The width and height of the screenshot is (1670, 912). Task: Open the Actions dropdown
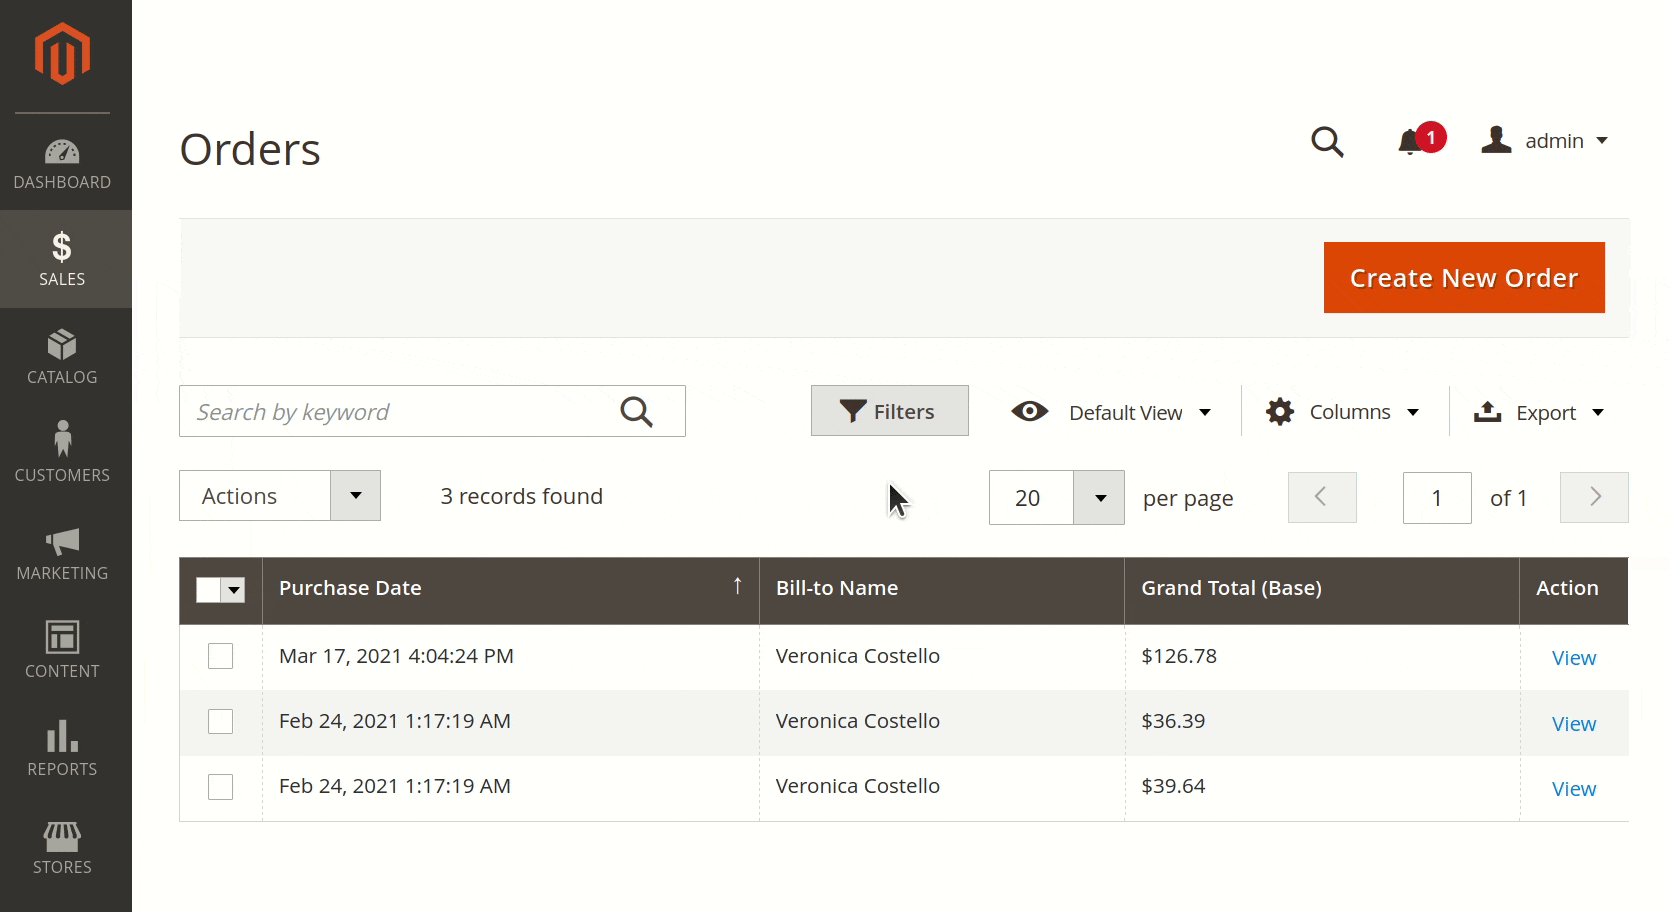279,495
